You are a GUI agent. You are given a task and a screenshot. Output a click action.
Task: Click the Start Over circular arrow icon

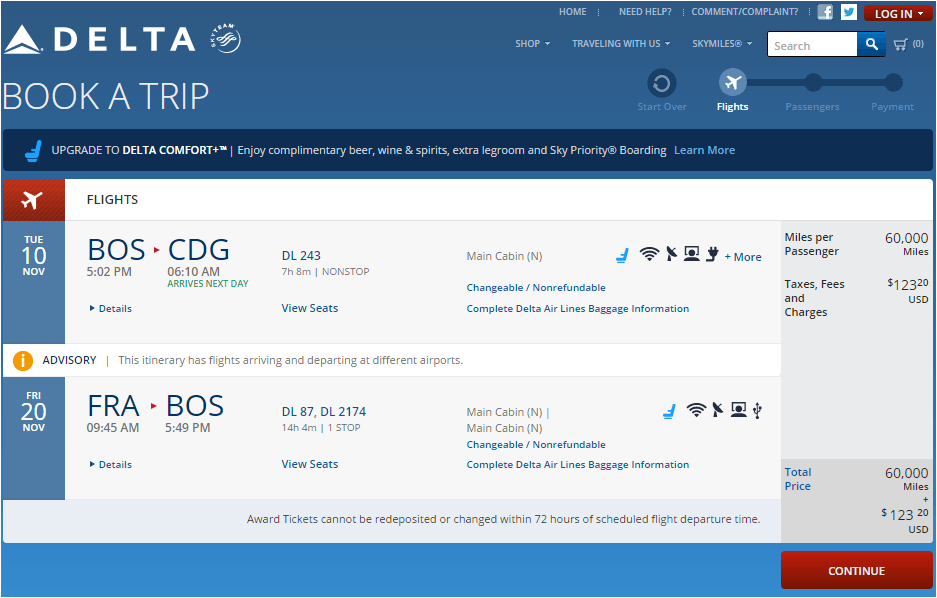pos(662,83)
